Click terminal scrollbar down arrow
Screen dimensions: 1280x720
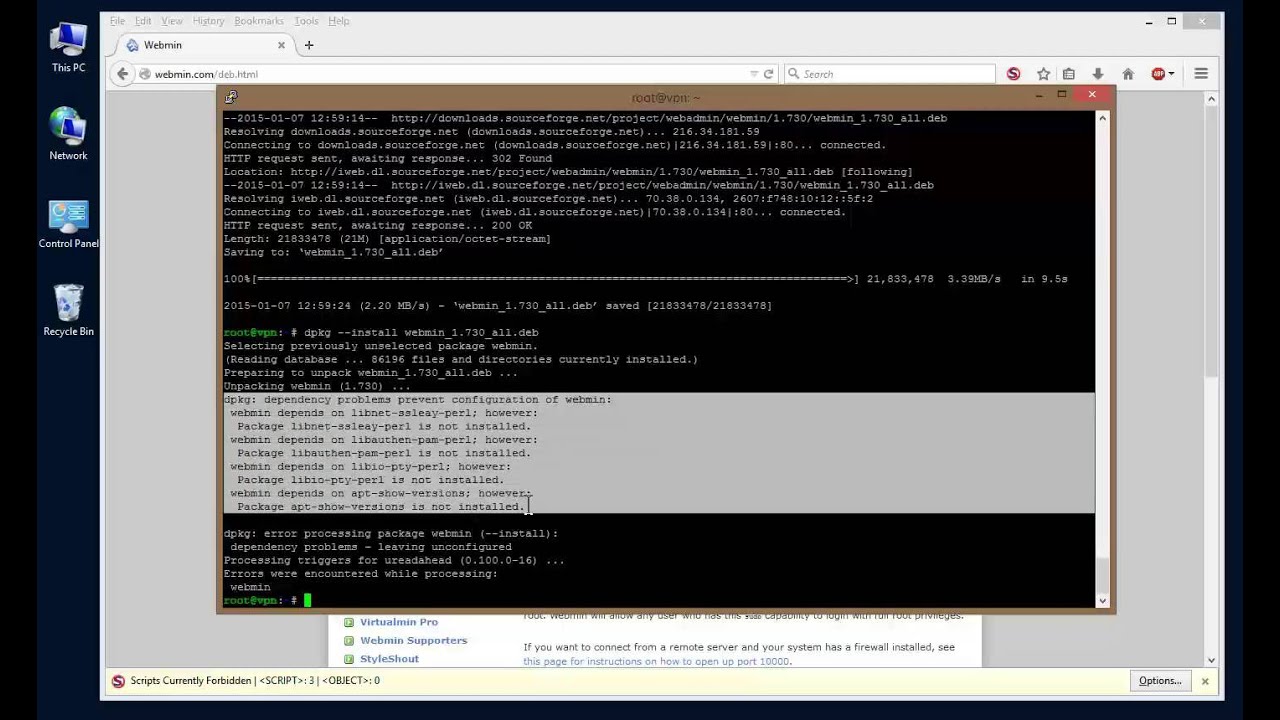pyautogui.click(x=1102, y=601)
